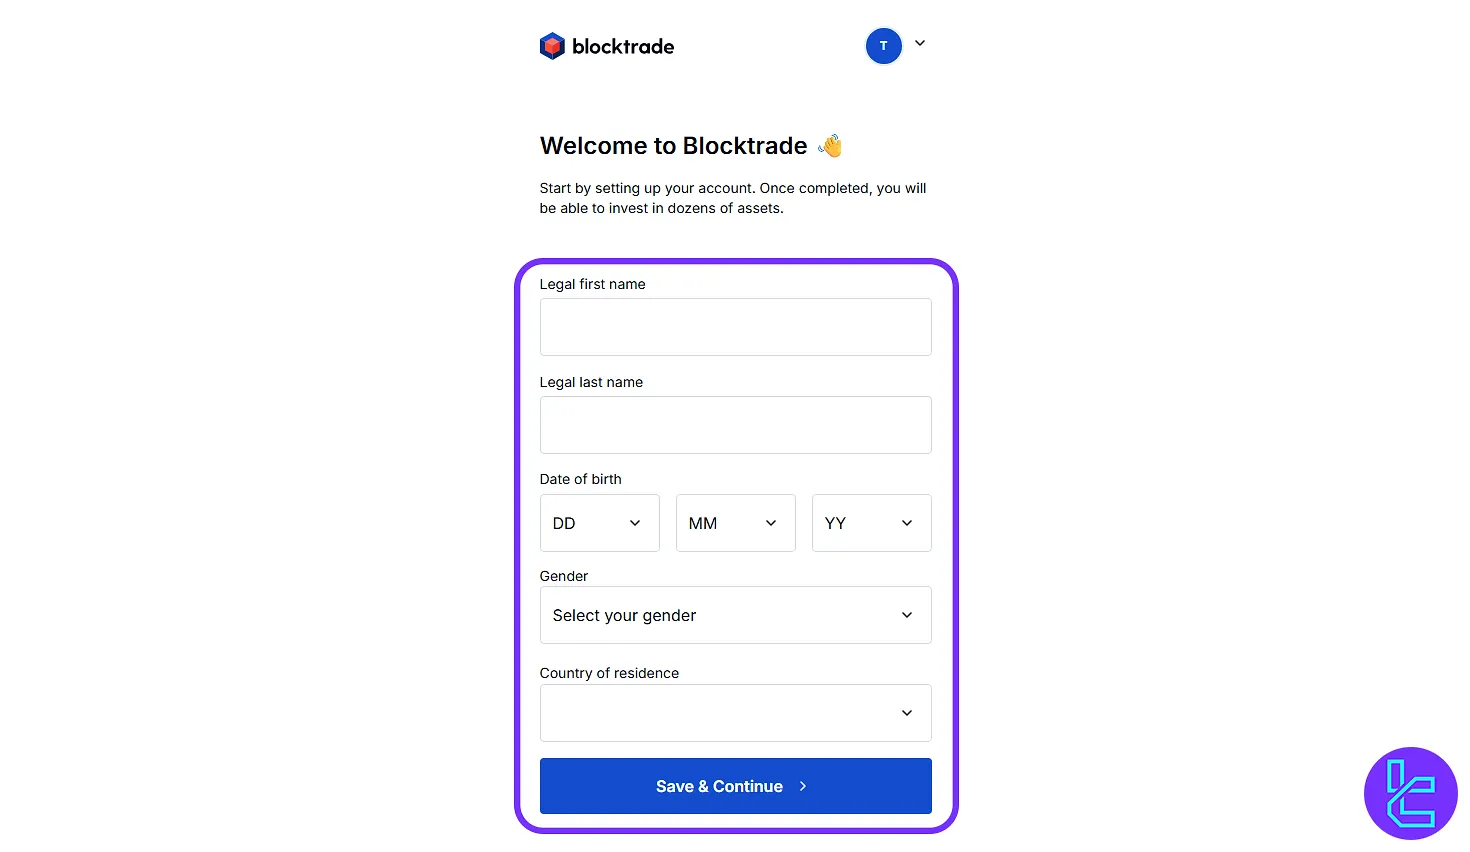Viewport: 1470px width, 852px height.
Task: Open the user avatar labeled T
Action: click(883, 46)
